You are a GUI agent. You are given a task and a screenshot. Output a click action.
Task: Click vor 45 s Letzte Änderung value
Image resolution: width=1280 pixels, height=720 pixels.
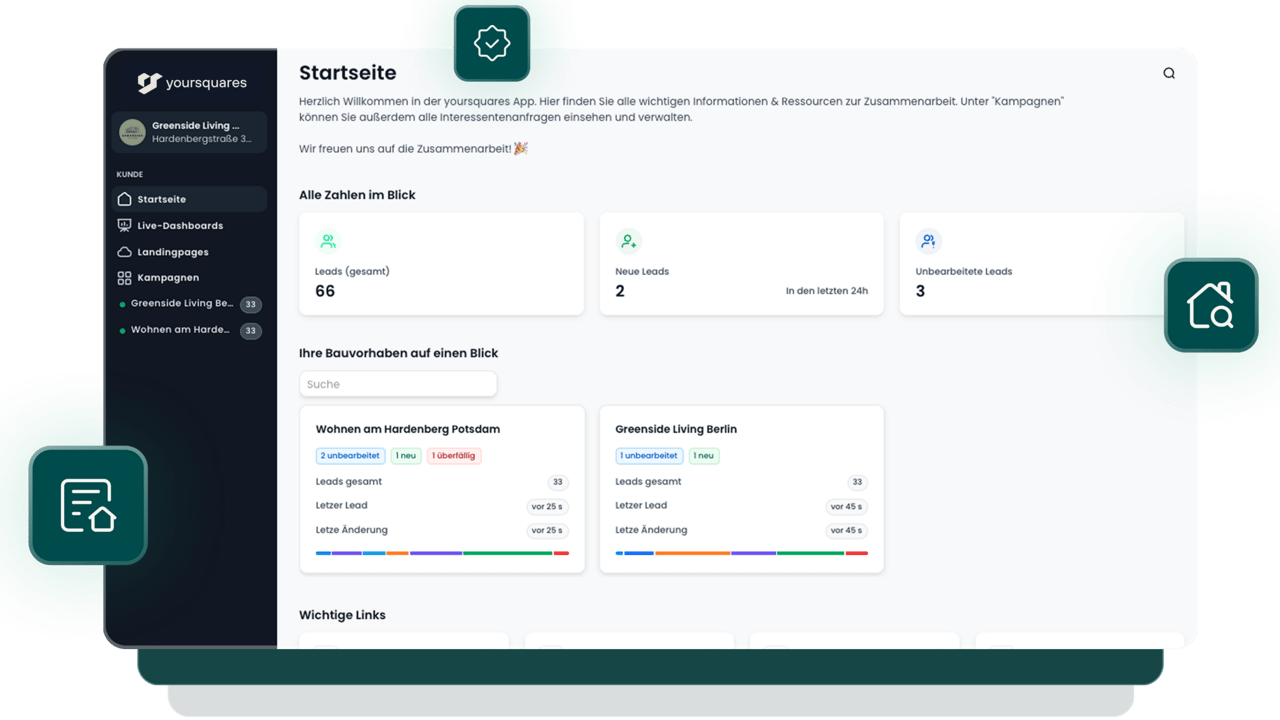[x=846, y=531]
